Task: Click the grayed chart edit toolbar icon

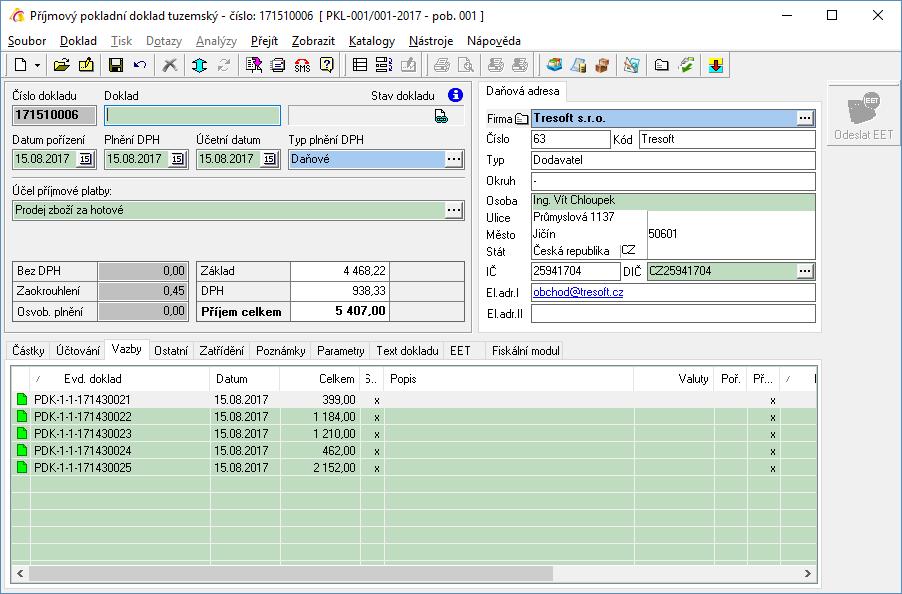Action: click(x=408, y=65)
